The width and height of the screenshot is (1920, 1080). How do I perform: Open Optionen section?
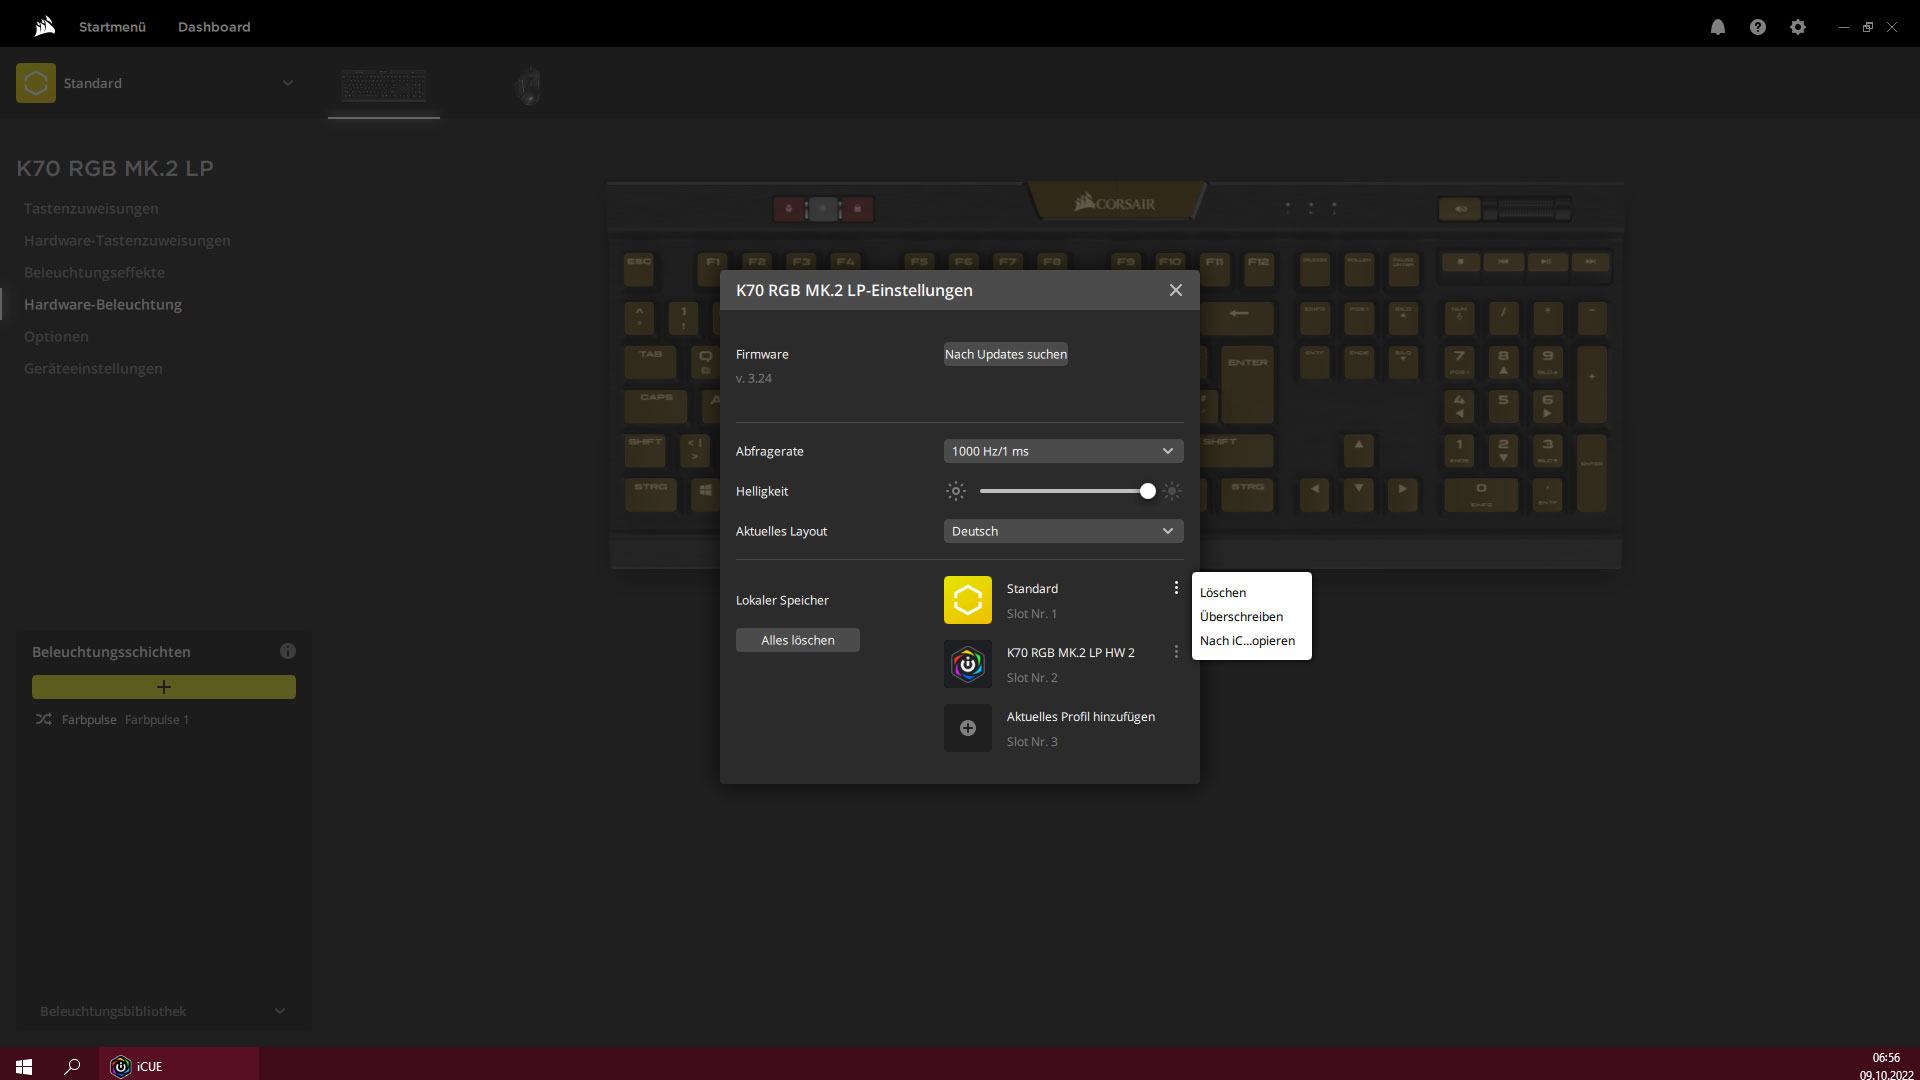coord(56,336)
